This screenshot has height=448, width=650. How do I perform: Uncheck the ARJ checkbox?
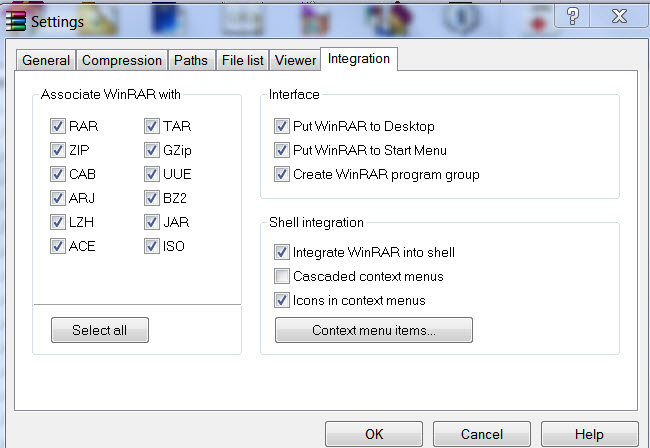(58, 198)
